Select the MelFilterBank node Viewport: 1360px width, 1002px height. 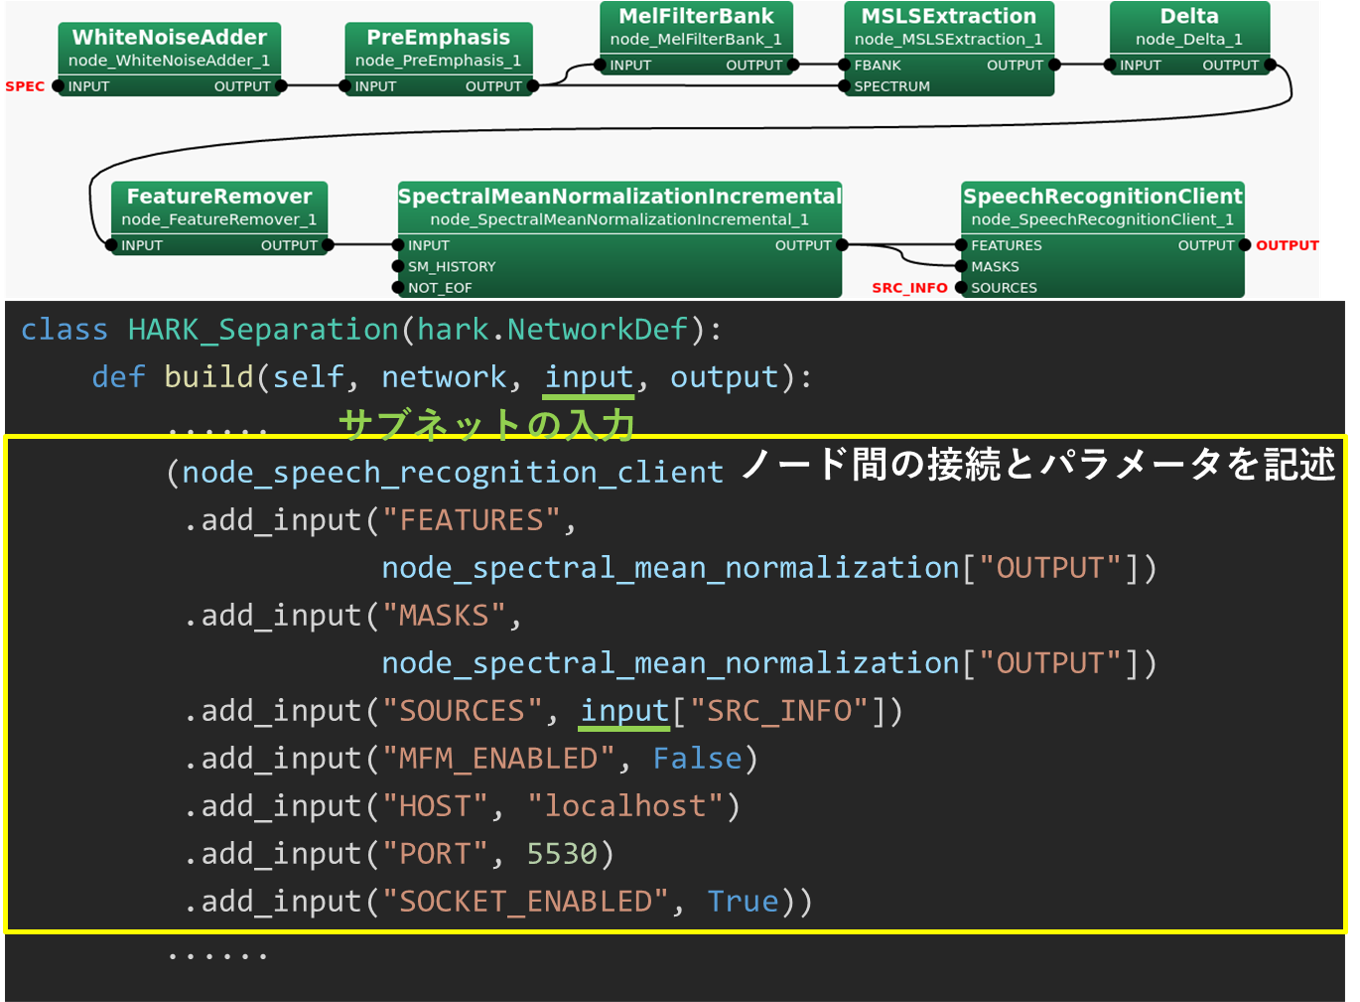point(696,17)
